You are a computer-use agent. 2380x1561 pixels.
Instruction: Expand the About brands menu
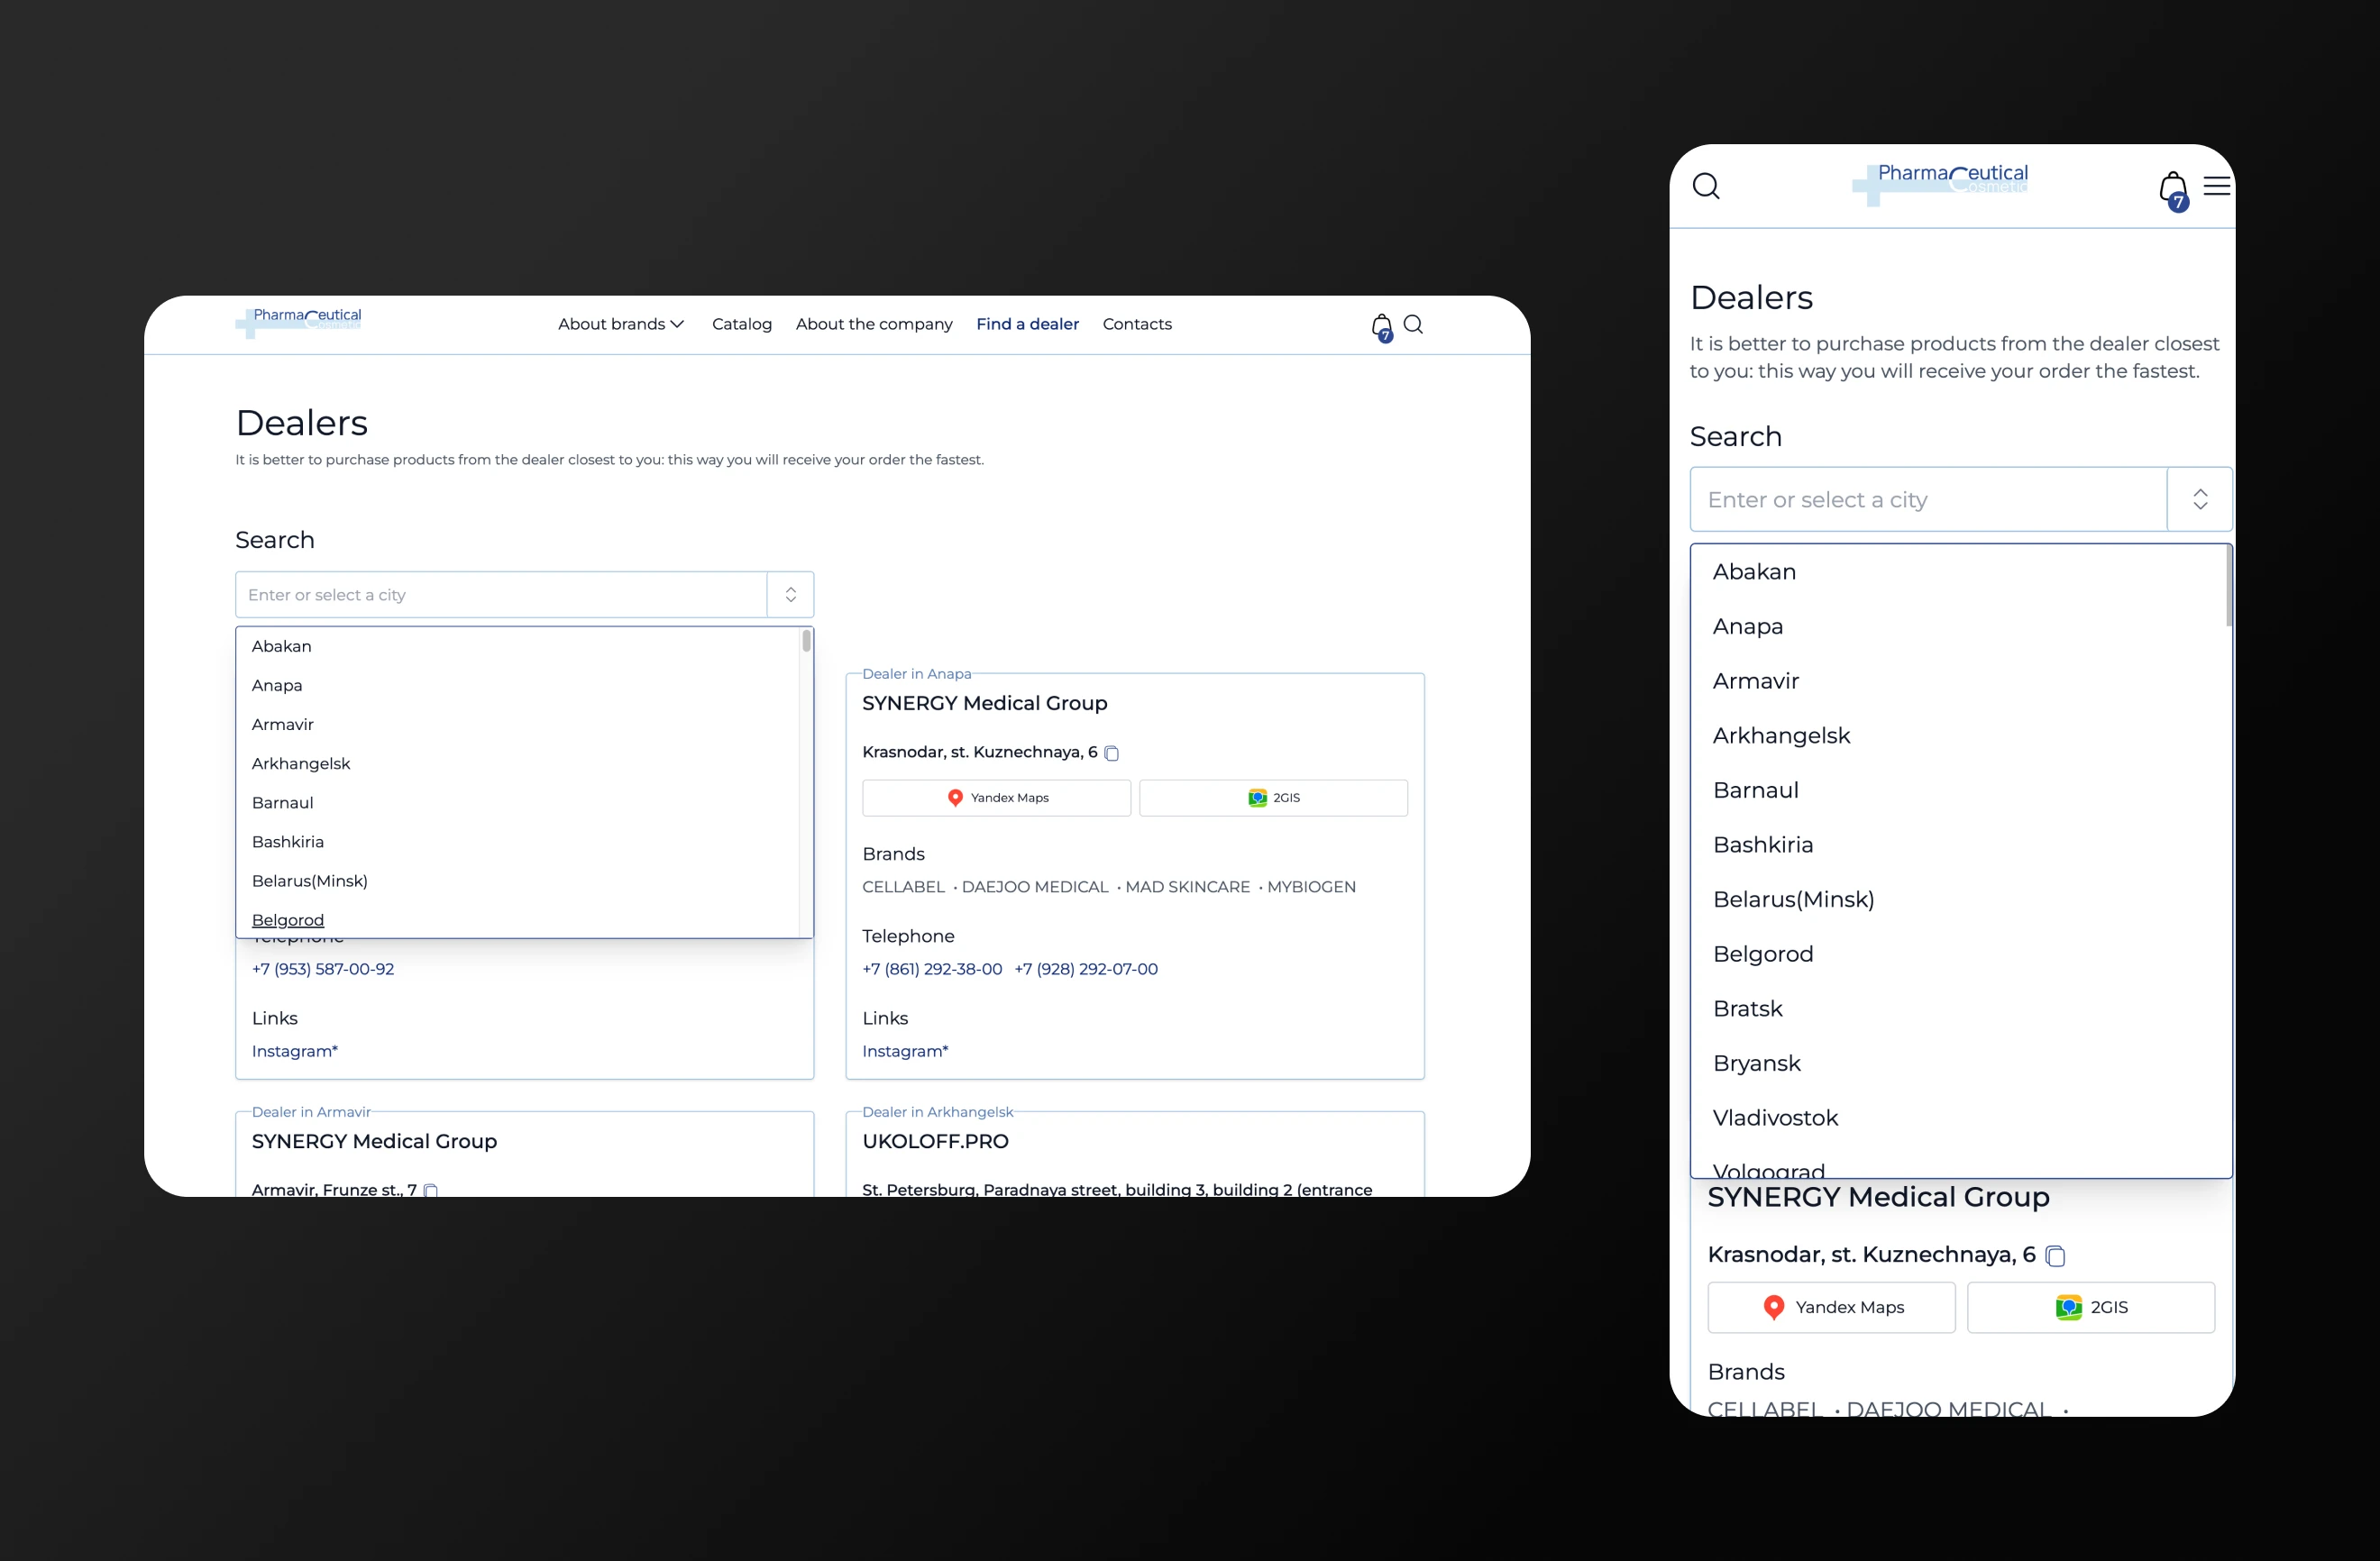click(x=621, y=324)
